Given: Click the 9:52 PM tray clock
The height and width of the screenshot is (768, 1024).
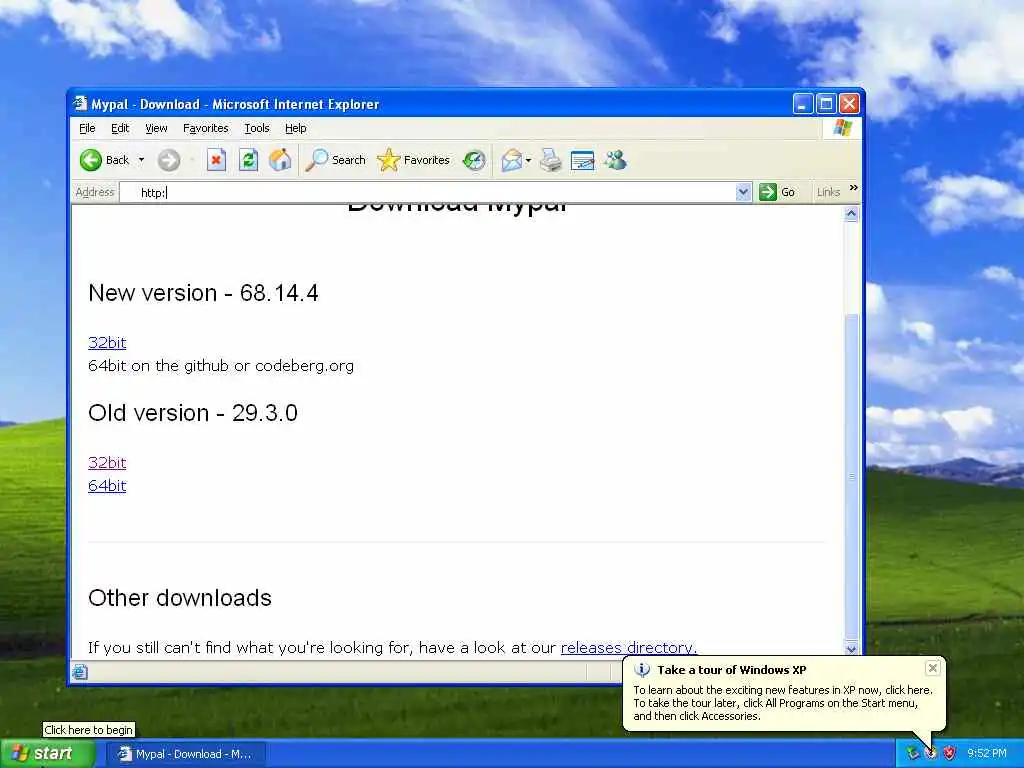Looking at the screenshot, I should tap(987, 754).
